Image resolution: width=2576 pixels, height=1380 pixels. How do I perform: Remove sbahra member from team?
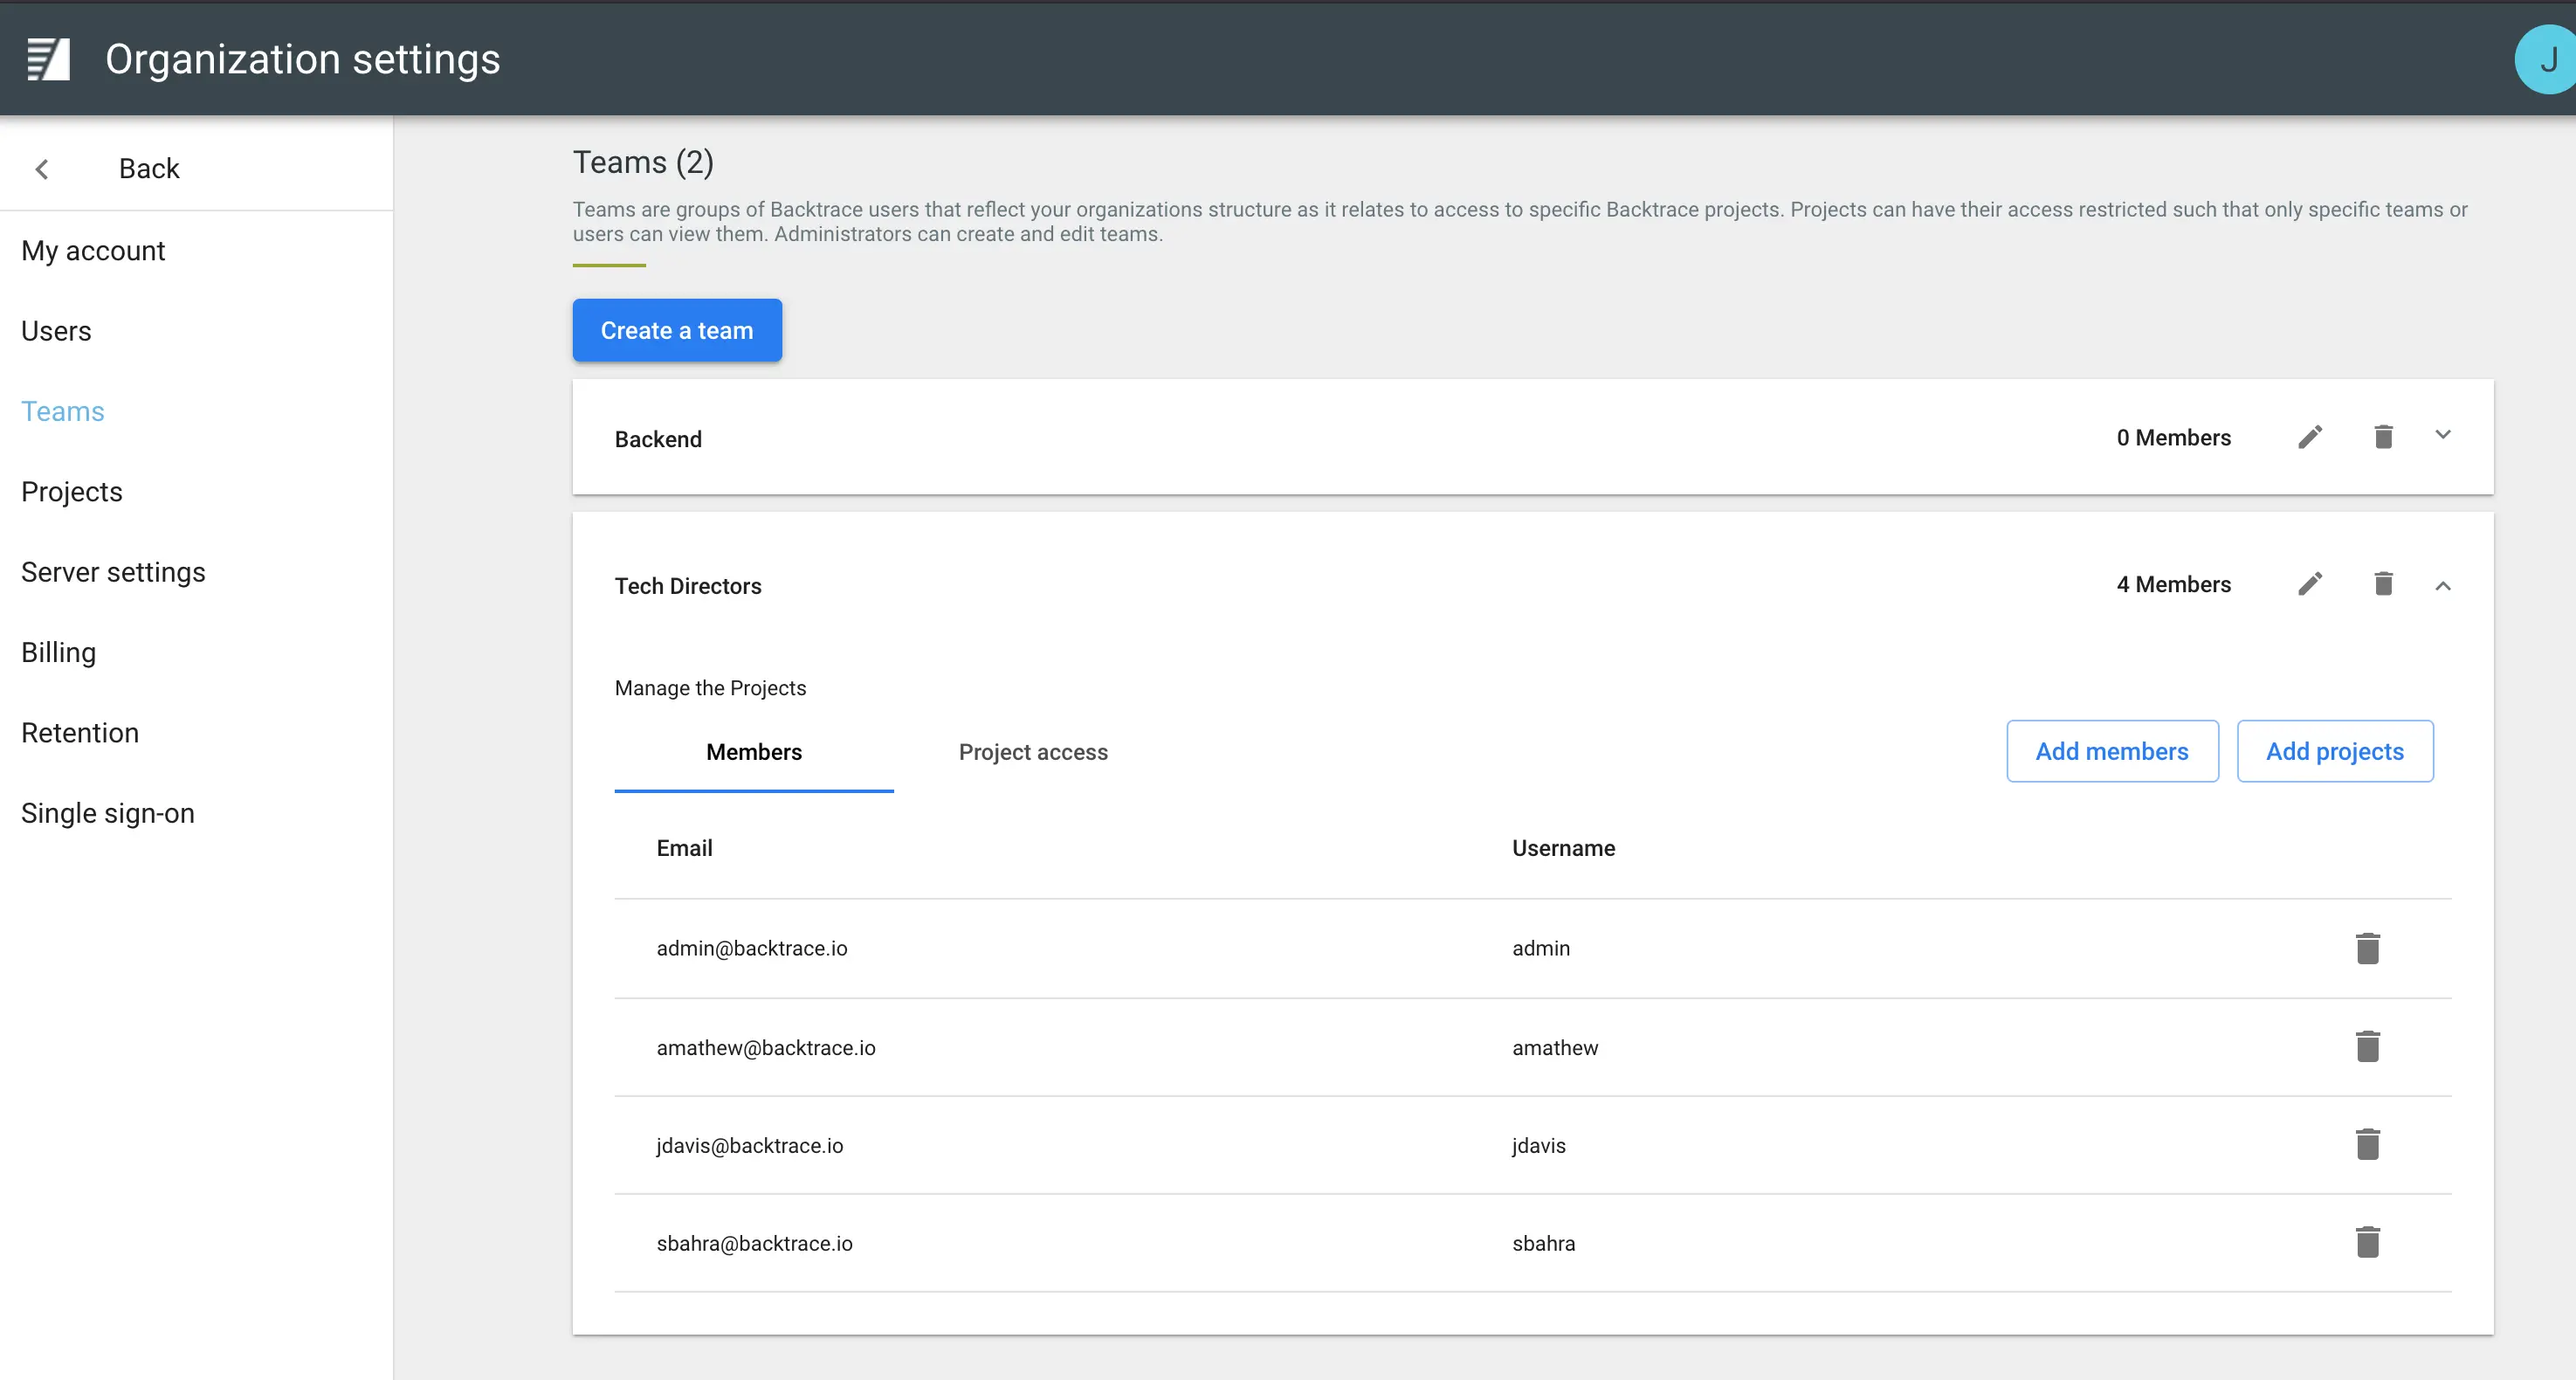[2367, 1242]
